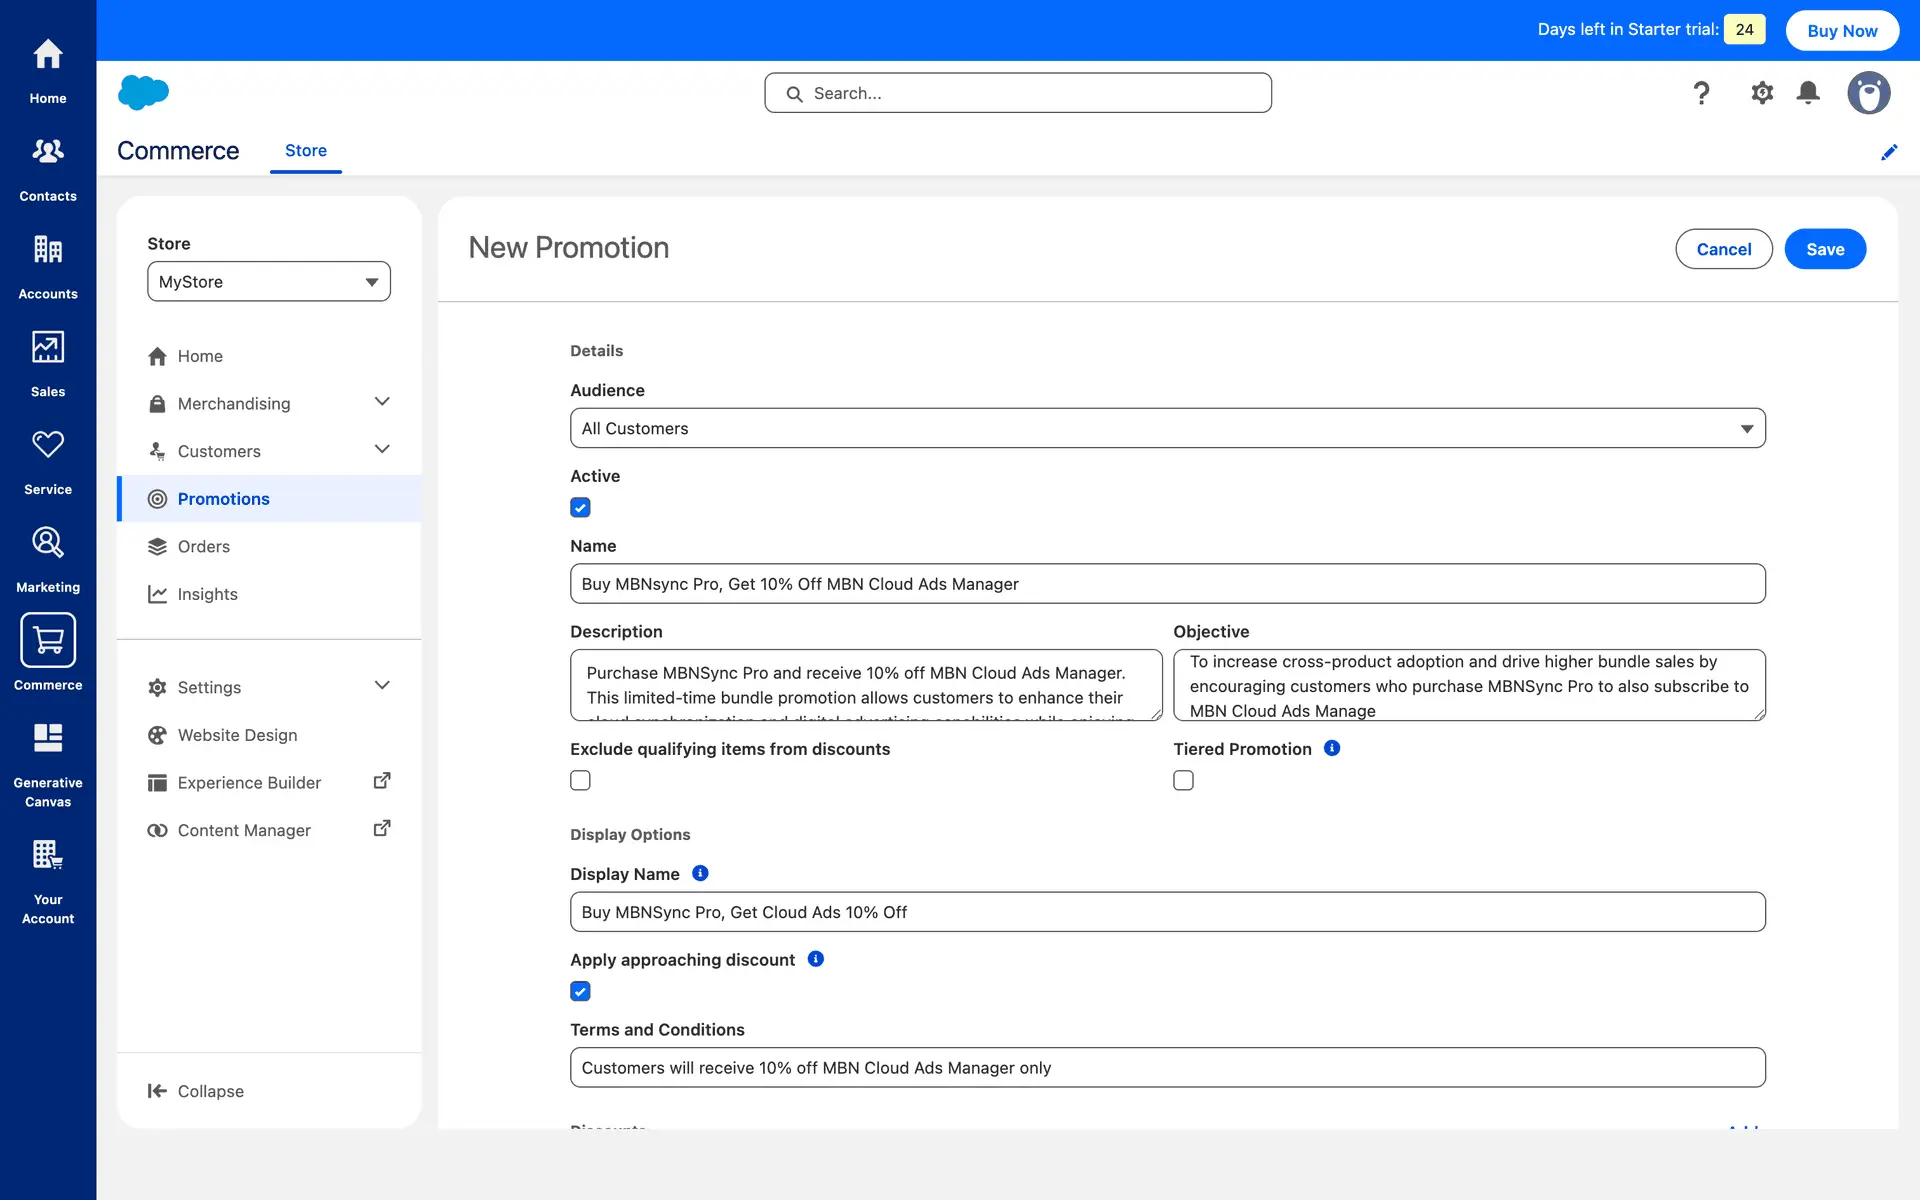Save the new promotion
1920x1200 pixels.
point(1824,249)
